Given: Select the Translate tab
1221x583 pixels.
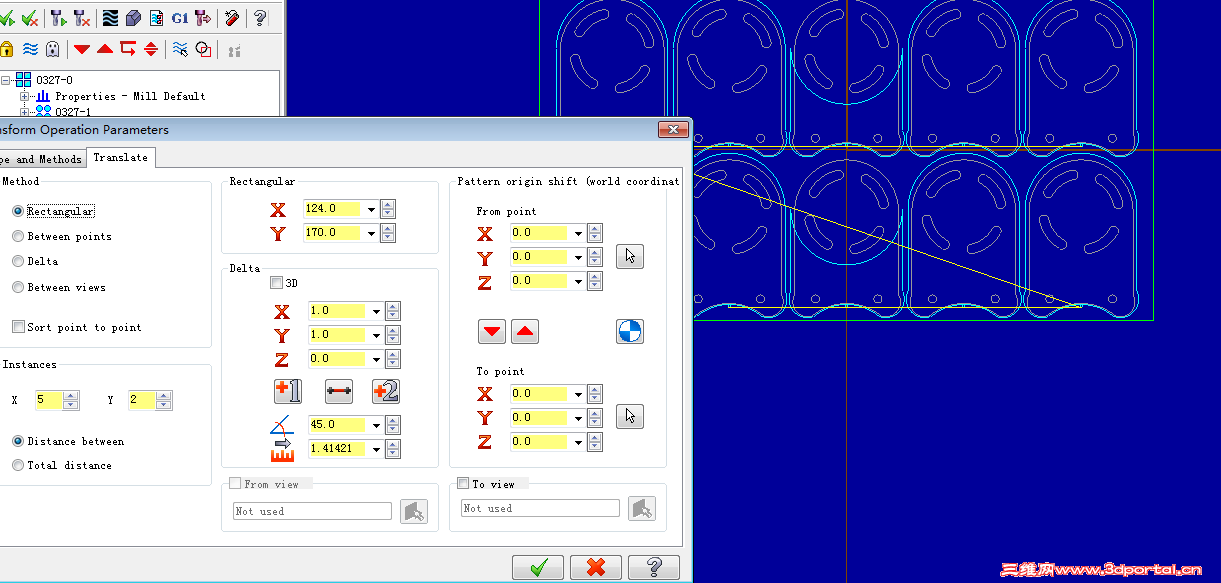Looking at the screenshot, I should tap(120, 158).
